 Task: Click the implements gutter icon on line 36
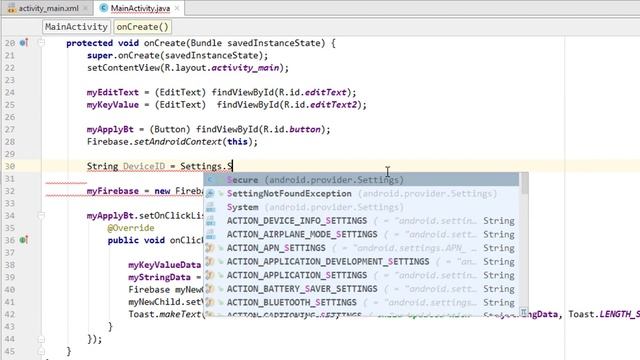coord(24,240)
